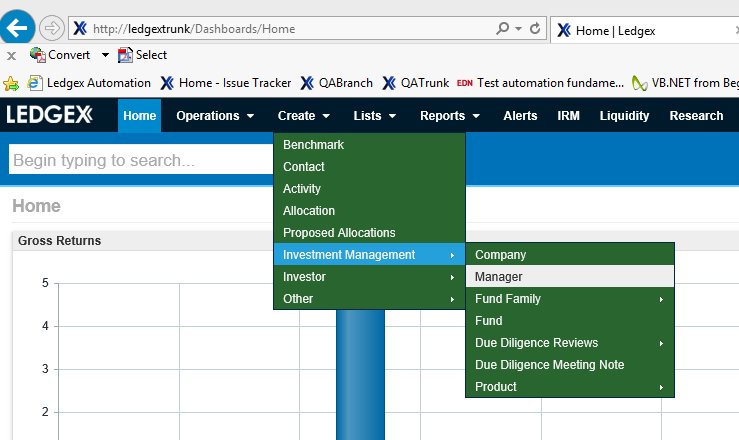739x440 pixels.
Task: Open the Operations menu
Action: 215,115
